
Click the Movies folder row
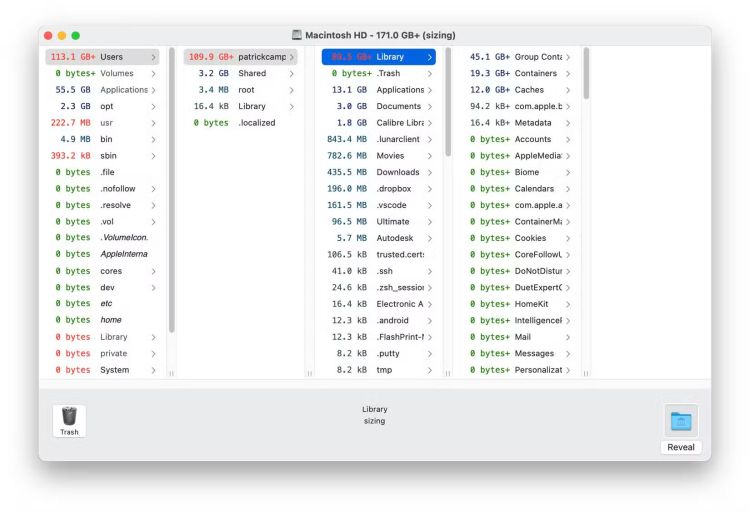pyautogui.click(x=378, y=156)
